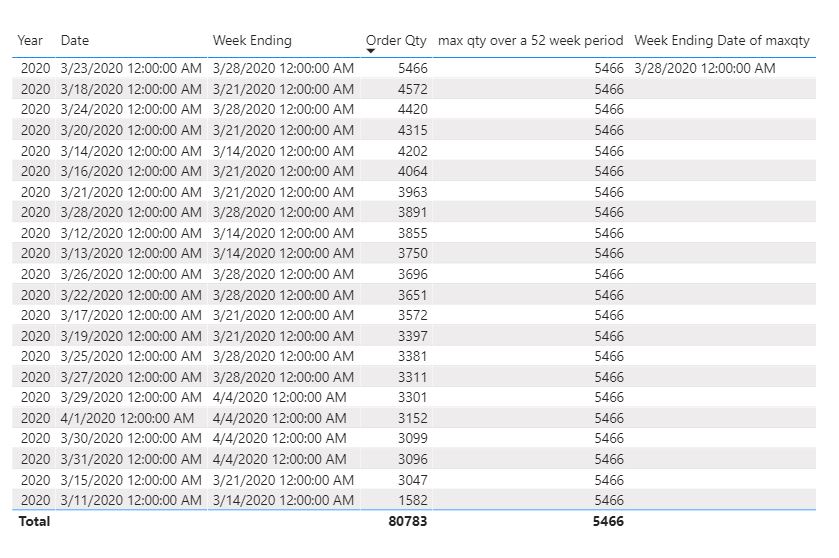The image size is (839, 558).
Task: Select date cell 3/18/2020 12:00:00 AM
Action: [x=131, y=89]
